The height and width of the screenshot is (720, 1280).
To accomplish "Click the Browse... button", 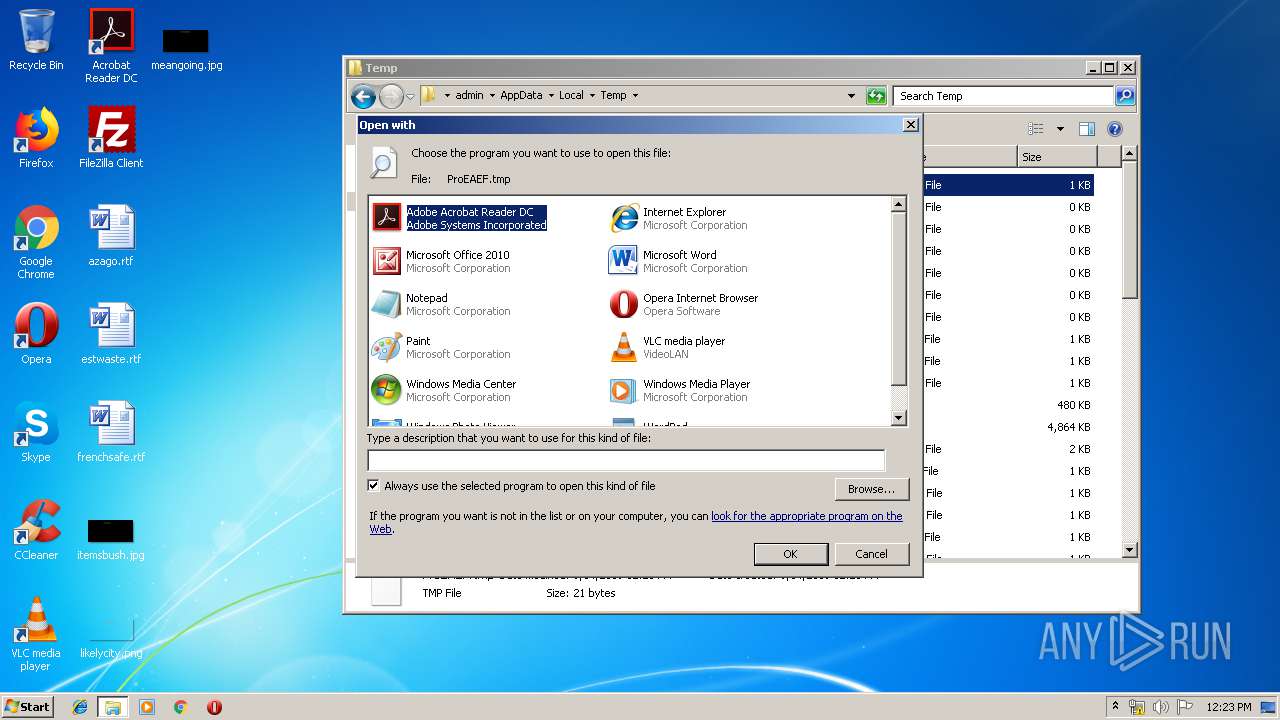I will tap(871, 489).
